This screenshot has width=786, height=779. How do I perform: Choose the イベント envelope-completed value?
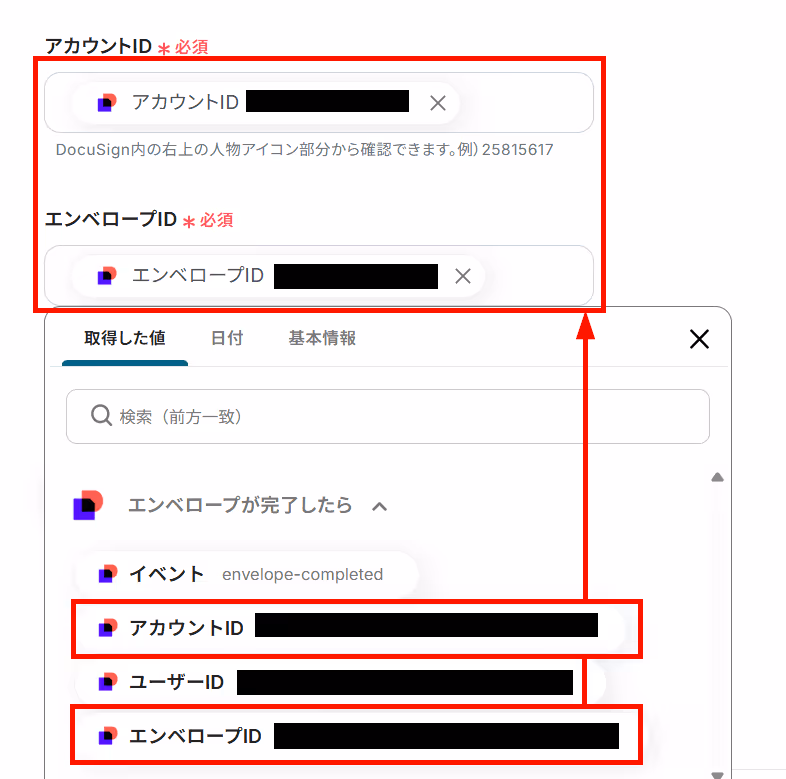point(247,574)
